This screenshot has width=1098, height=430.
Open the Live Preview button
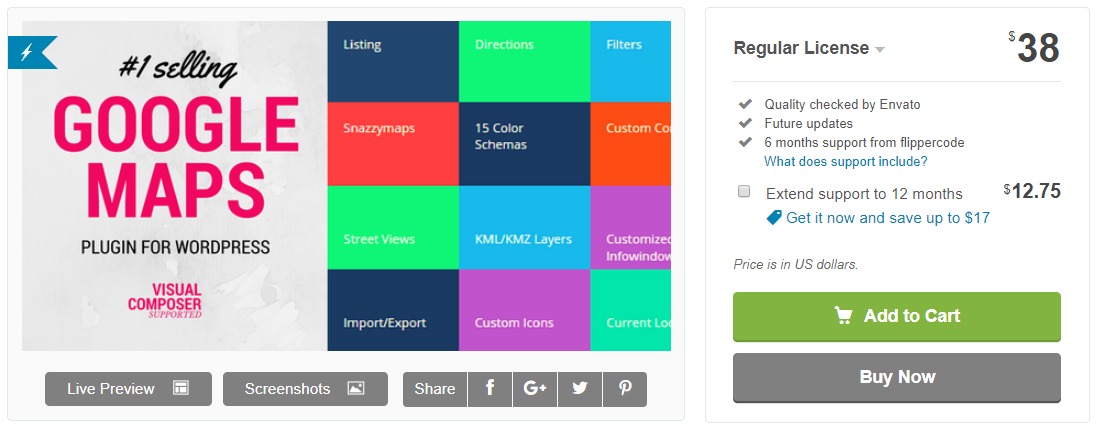tap(128, 389)
